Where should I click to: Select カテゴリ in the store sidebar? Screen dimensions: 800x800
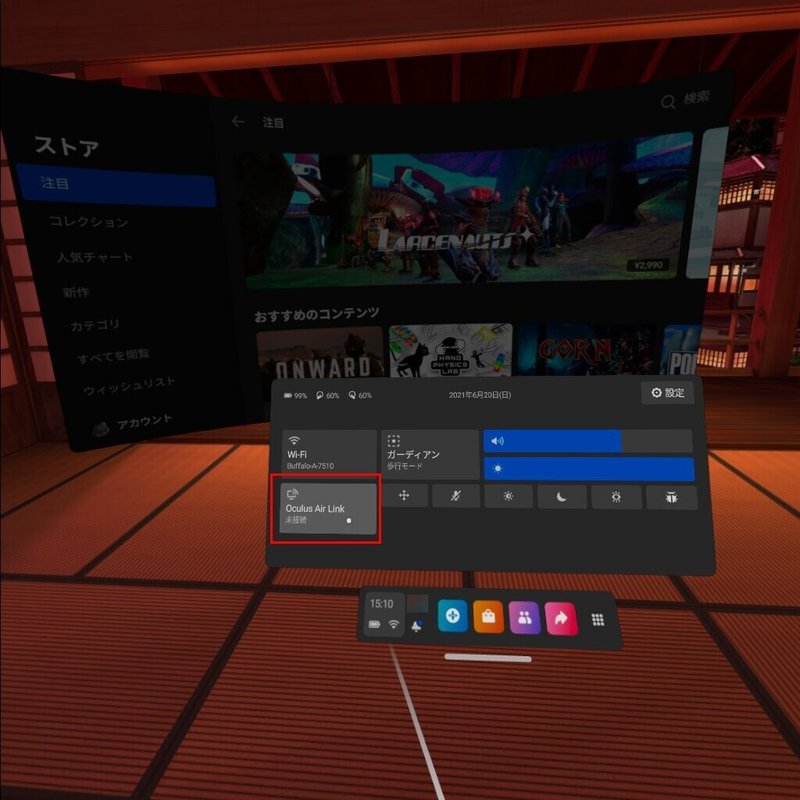tap(95, 325)
